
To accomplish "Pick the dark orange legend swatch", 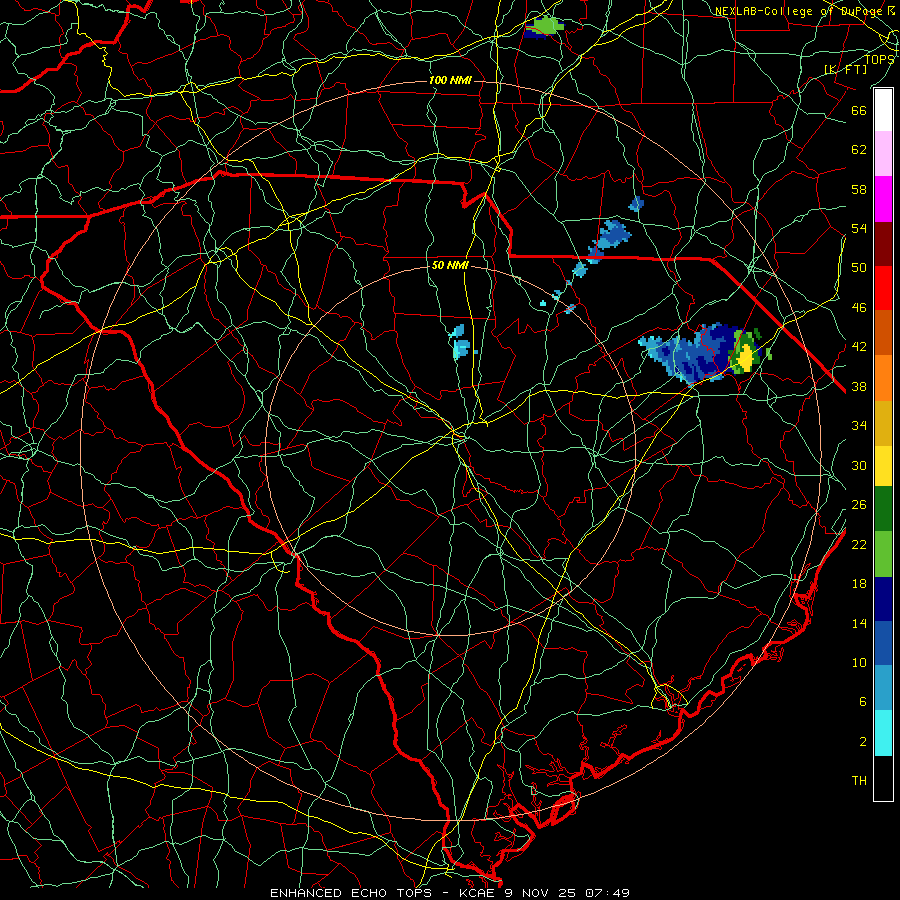I will click(x=883, y=332).
